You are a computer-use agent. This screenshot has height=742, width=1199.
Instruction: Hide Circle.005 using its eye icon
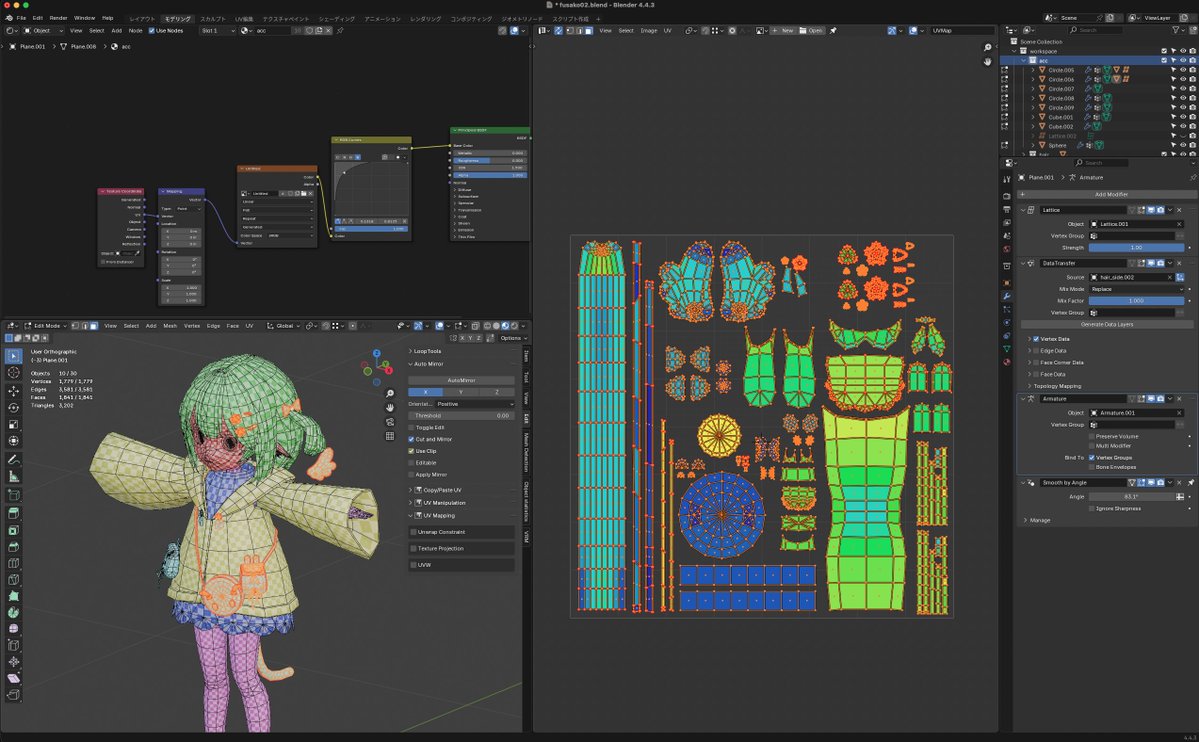[x=1183, y=70]
